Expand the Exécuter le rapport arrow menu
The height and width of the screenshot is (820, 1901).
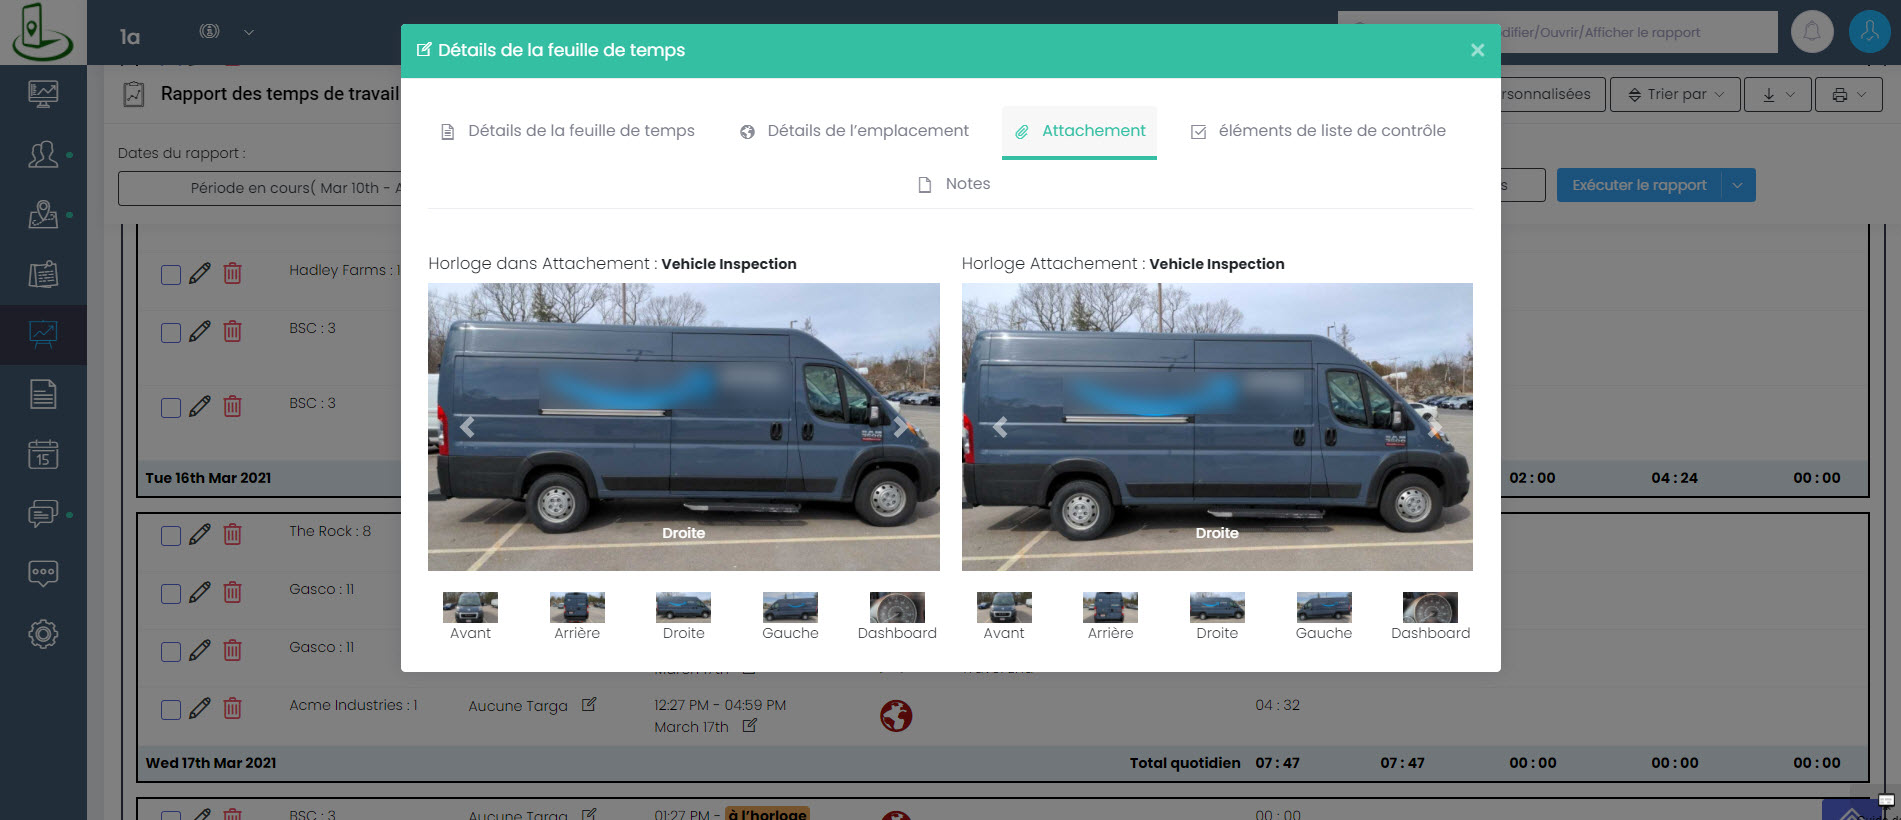(1738, 185)
